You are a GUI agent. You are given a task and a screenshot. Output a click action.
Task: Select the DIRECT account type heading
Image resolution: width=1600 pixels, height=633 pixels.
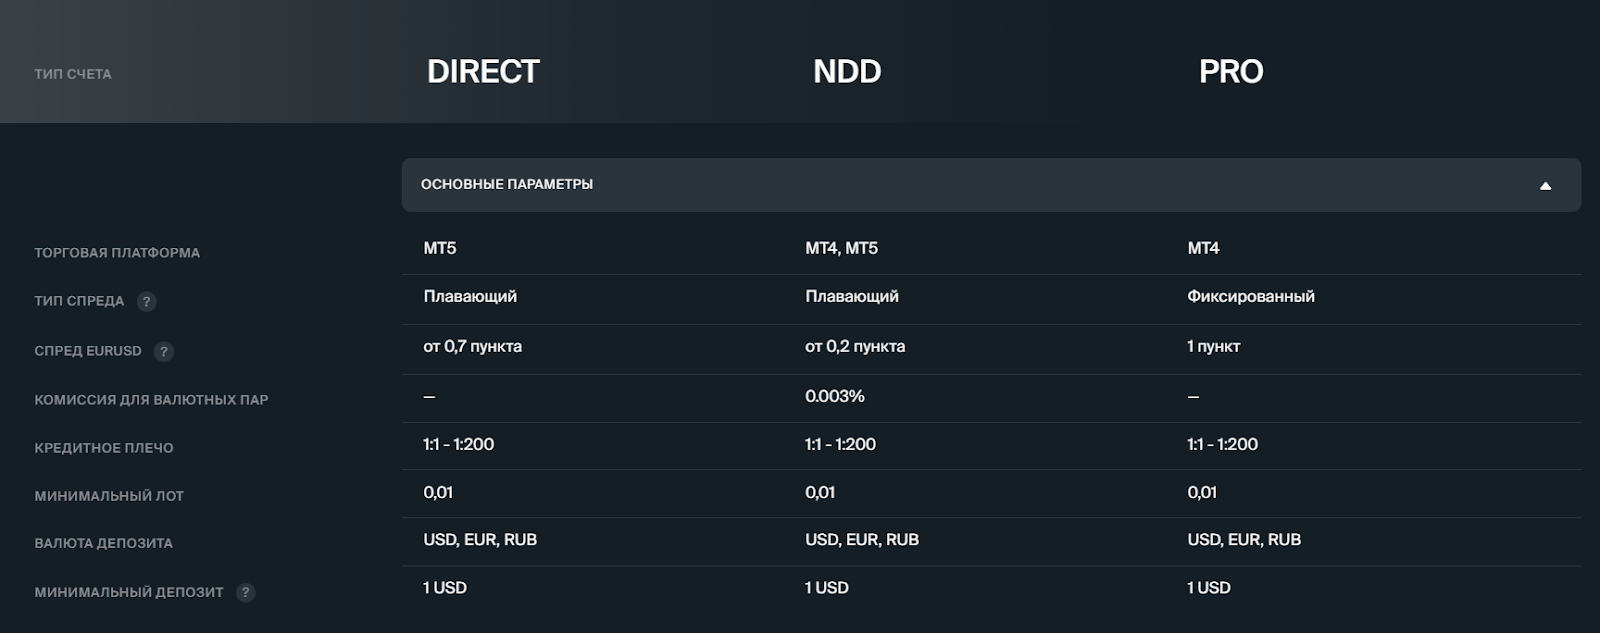tap(483, 72)
